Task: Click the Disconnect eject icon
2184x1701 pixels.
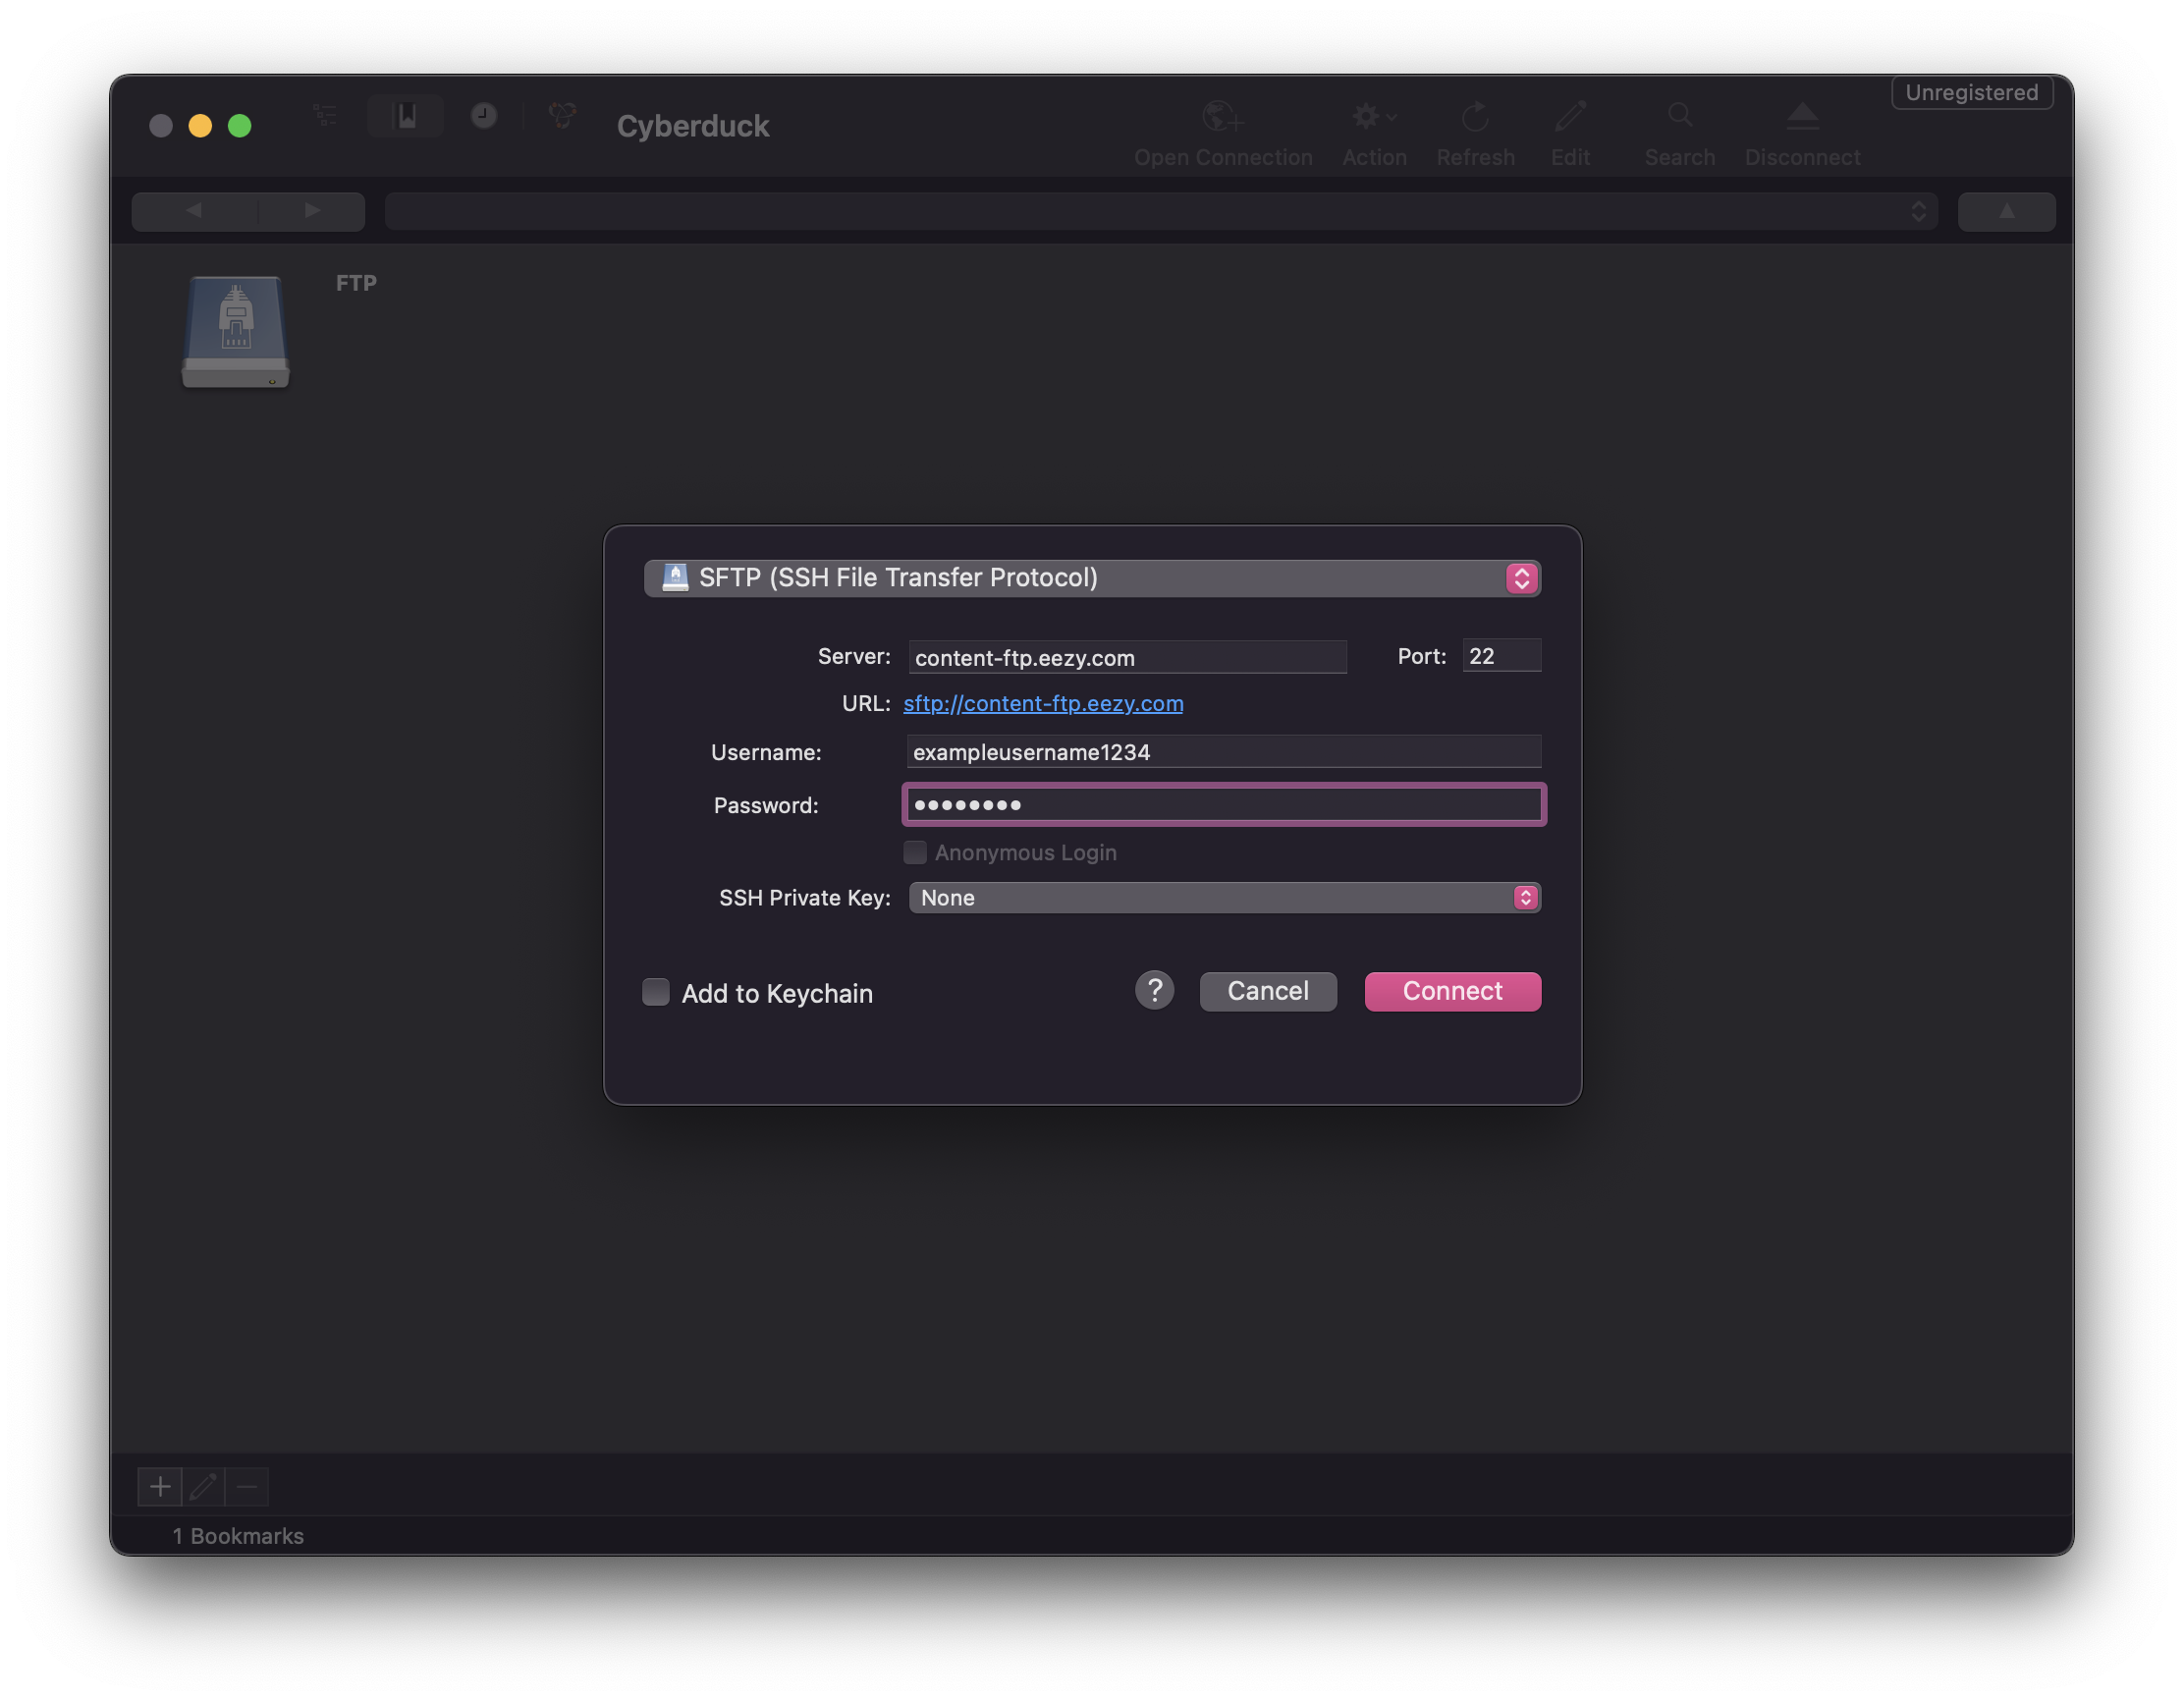Action: click(1802, 117)
